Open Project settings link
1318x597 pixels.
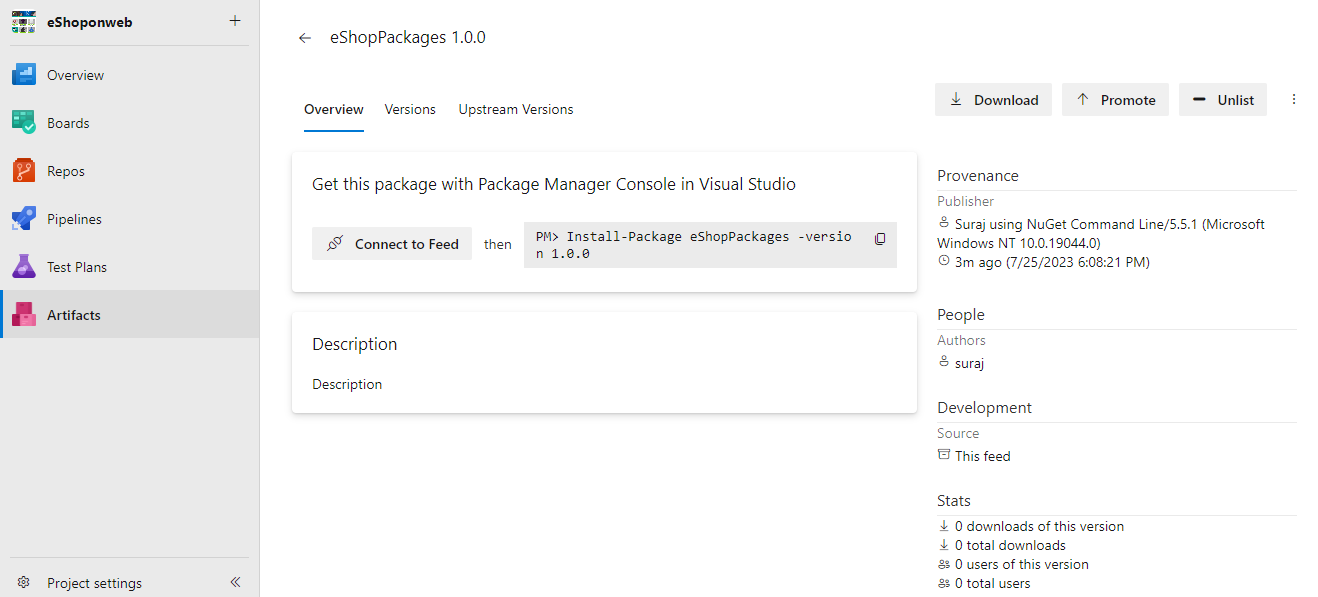(x=94, y=583)
